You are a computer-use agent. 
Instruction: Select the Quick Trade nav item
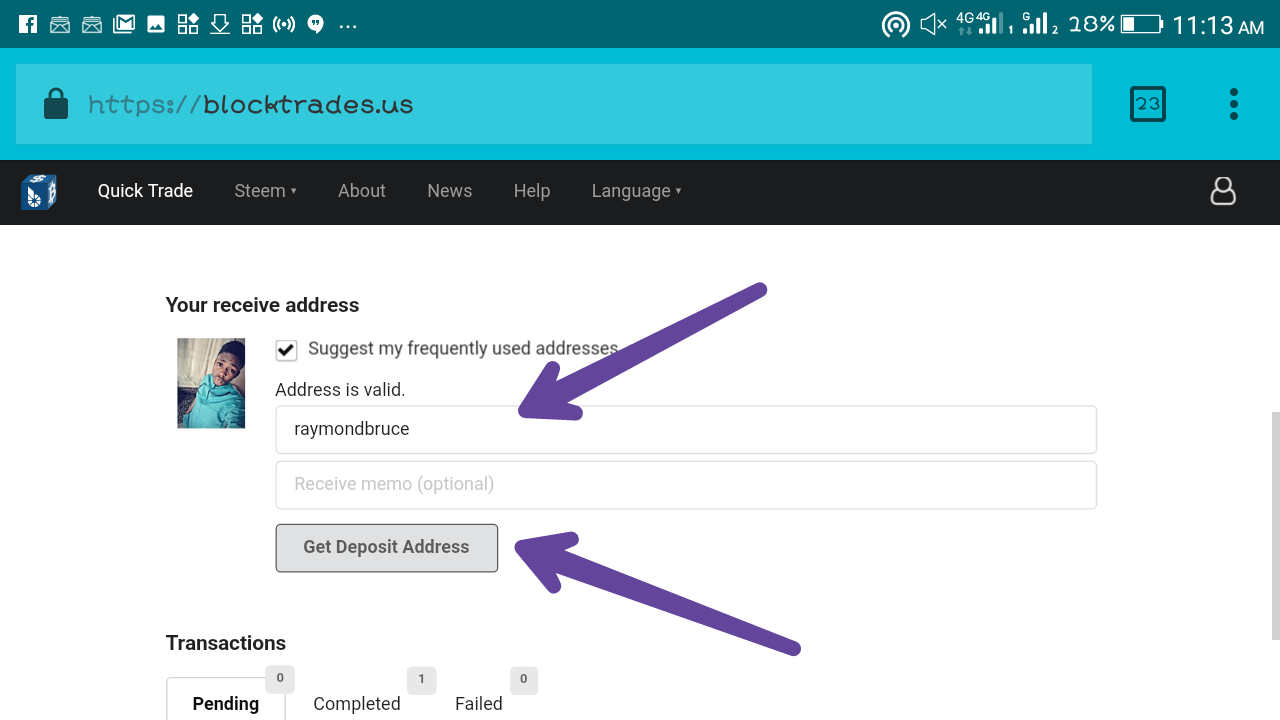(x=145, y=191)
